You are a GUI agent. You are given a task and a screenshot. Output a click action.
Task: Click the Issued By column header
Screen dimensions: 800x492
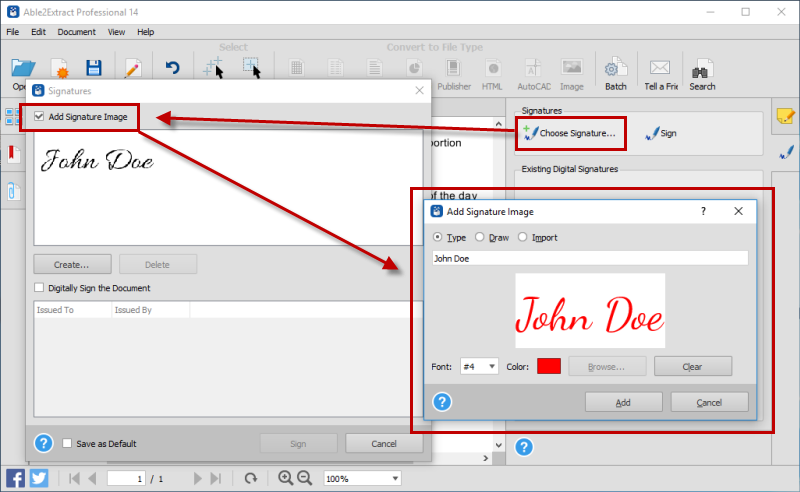(151, 310)
